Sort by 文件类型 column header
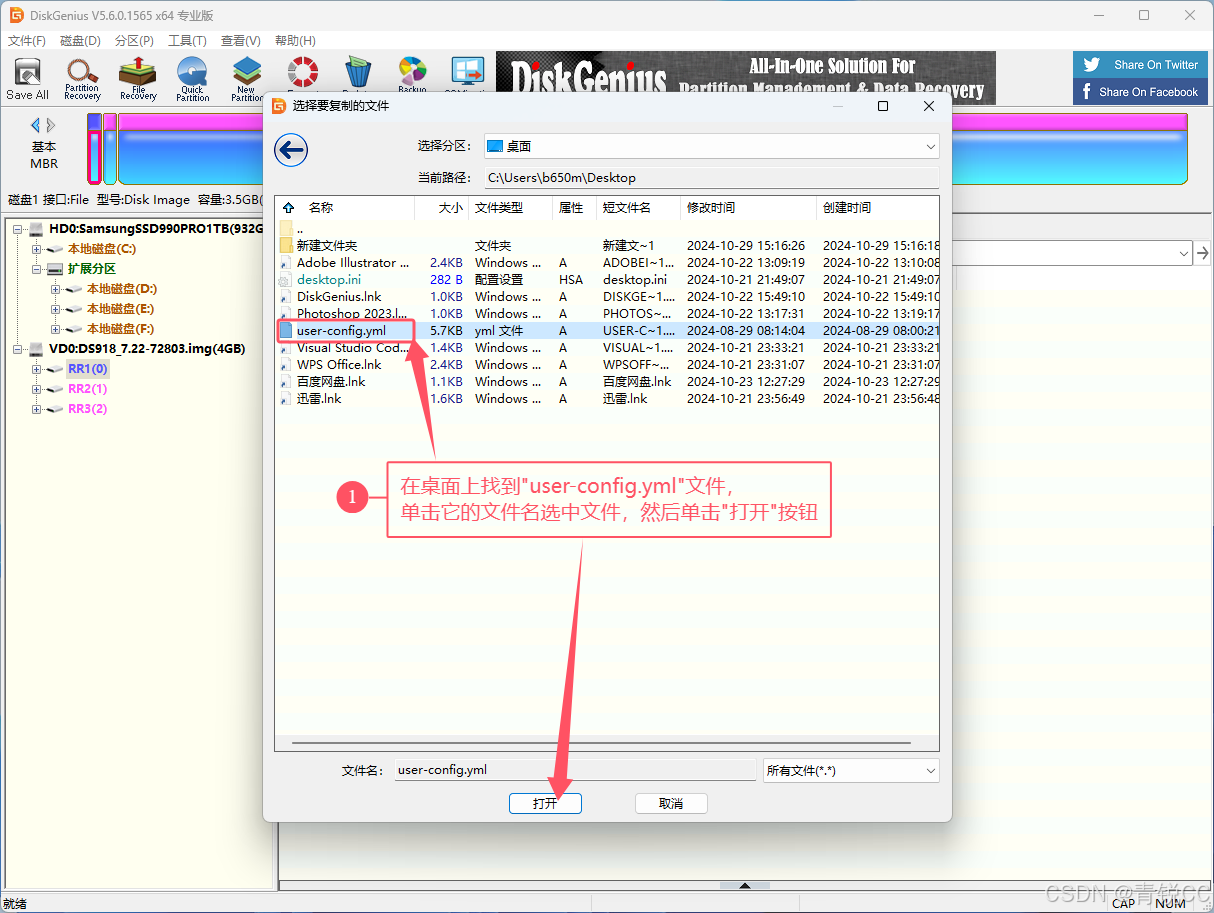1214x913 pixels. 509,208
